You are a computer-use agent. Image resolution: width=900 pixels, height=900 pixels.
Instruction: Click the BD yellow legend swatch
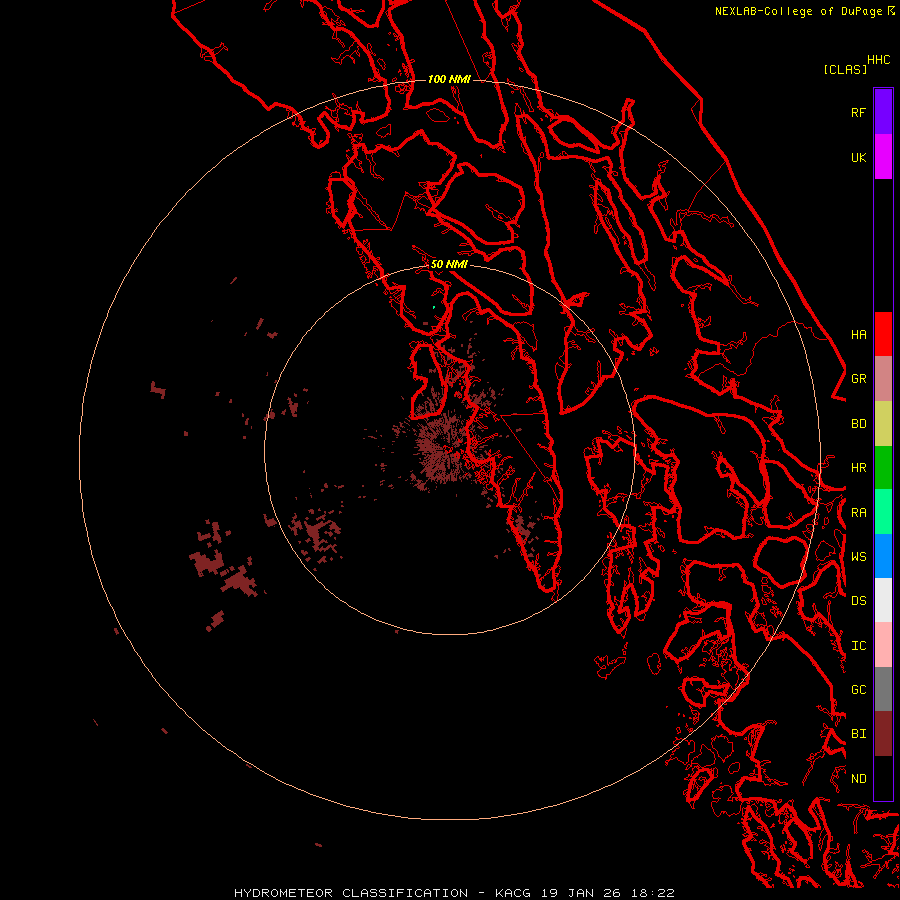coord(883,424)
